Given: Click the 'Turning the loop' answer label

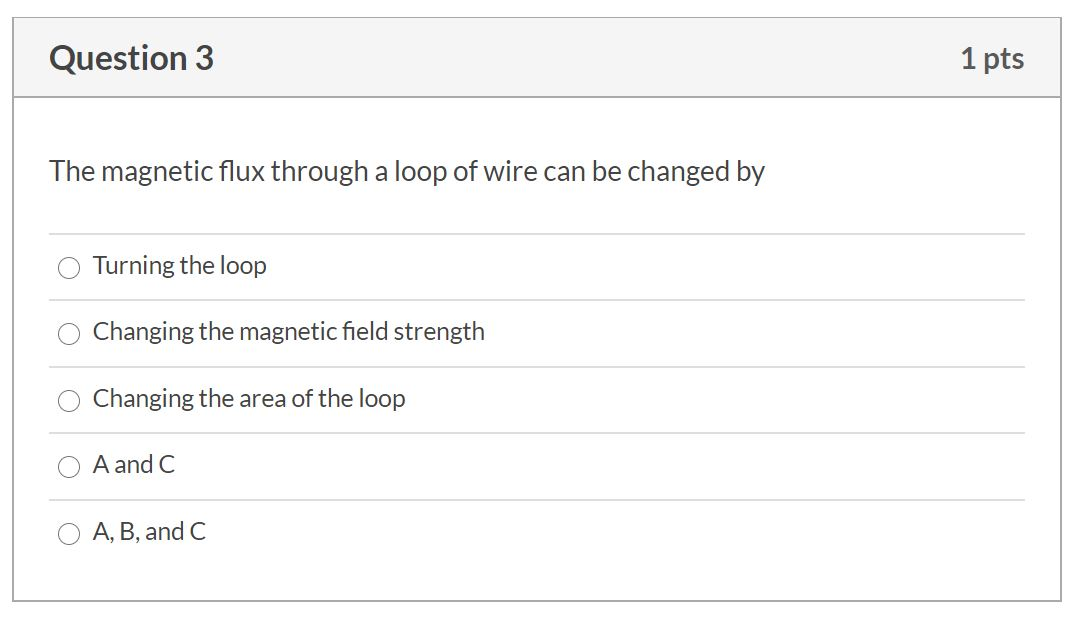Looking at the screenshot, I should click(x=179, y=266).
